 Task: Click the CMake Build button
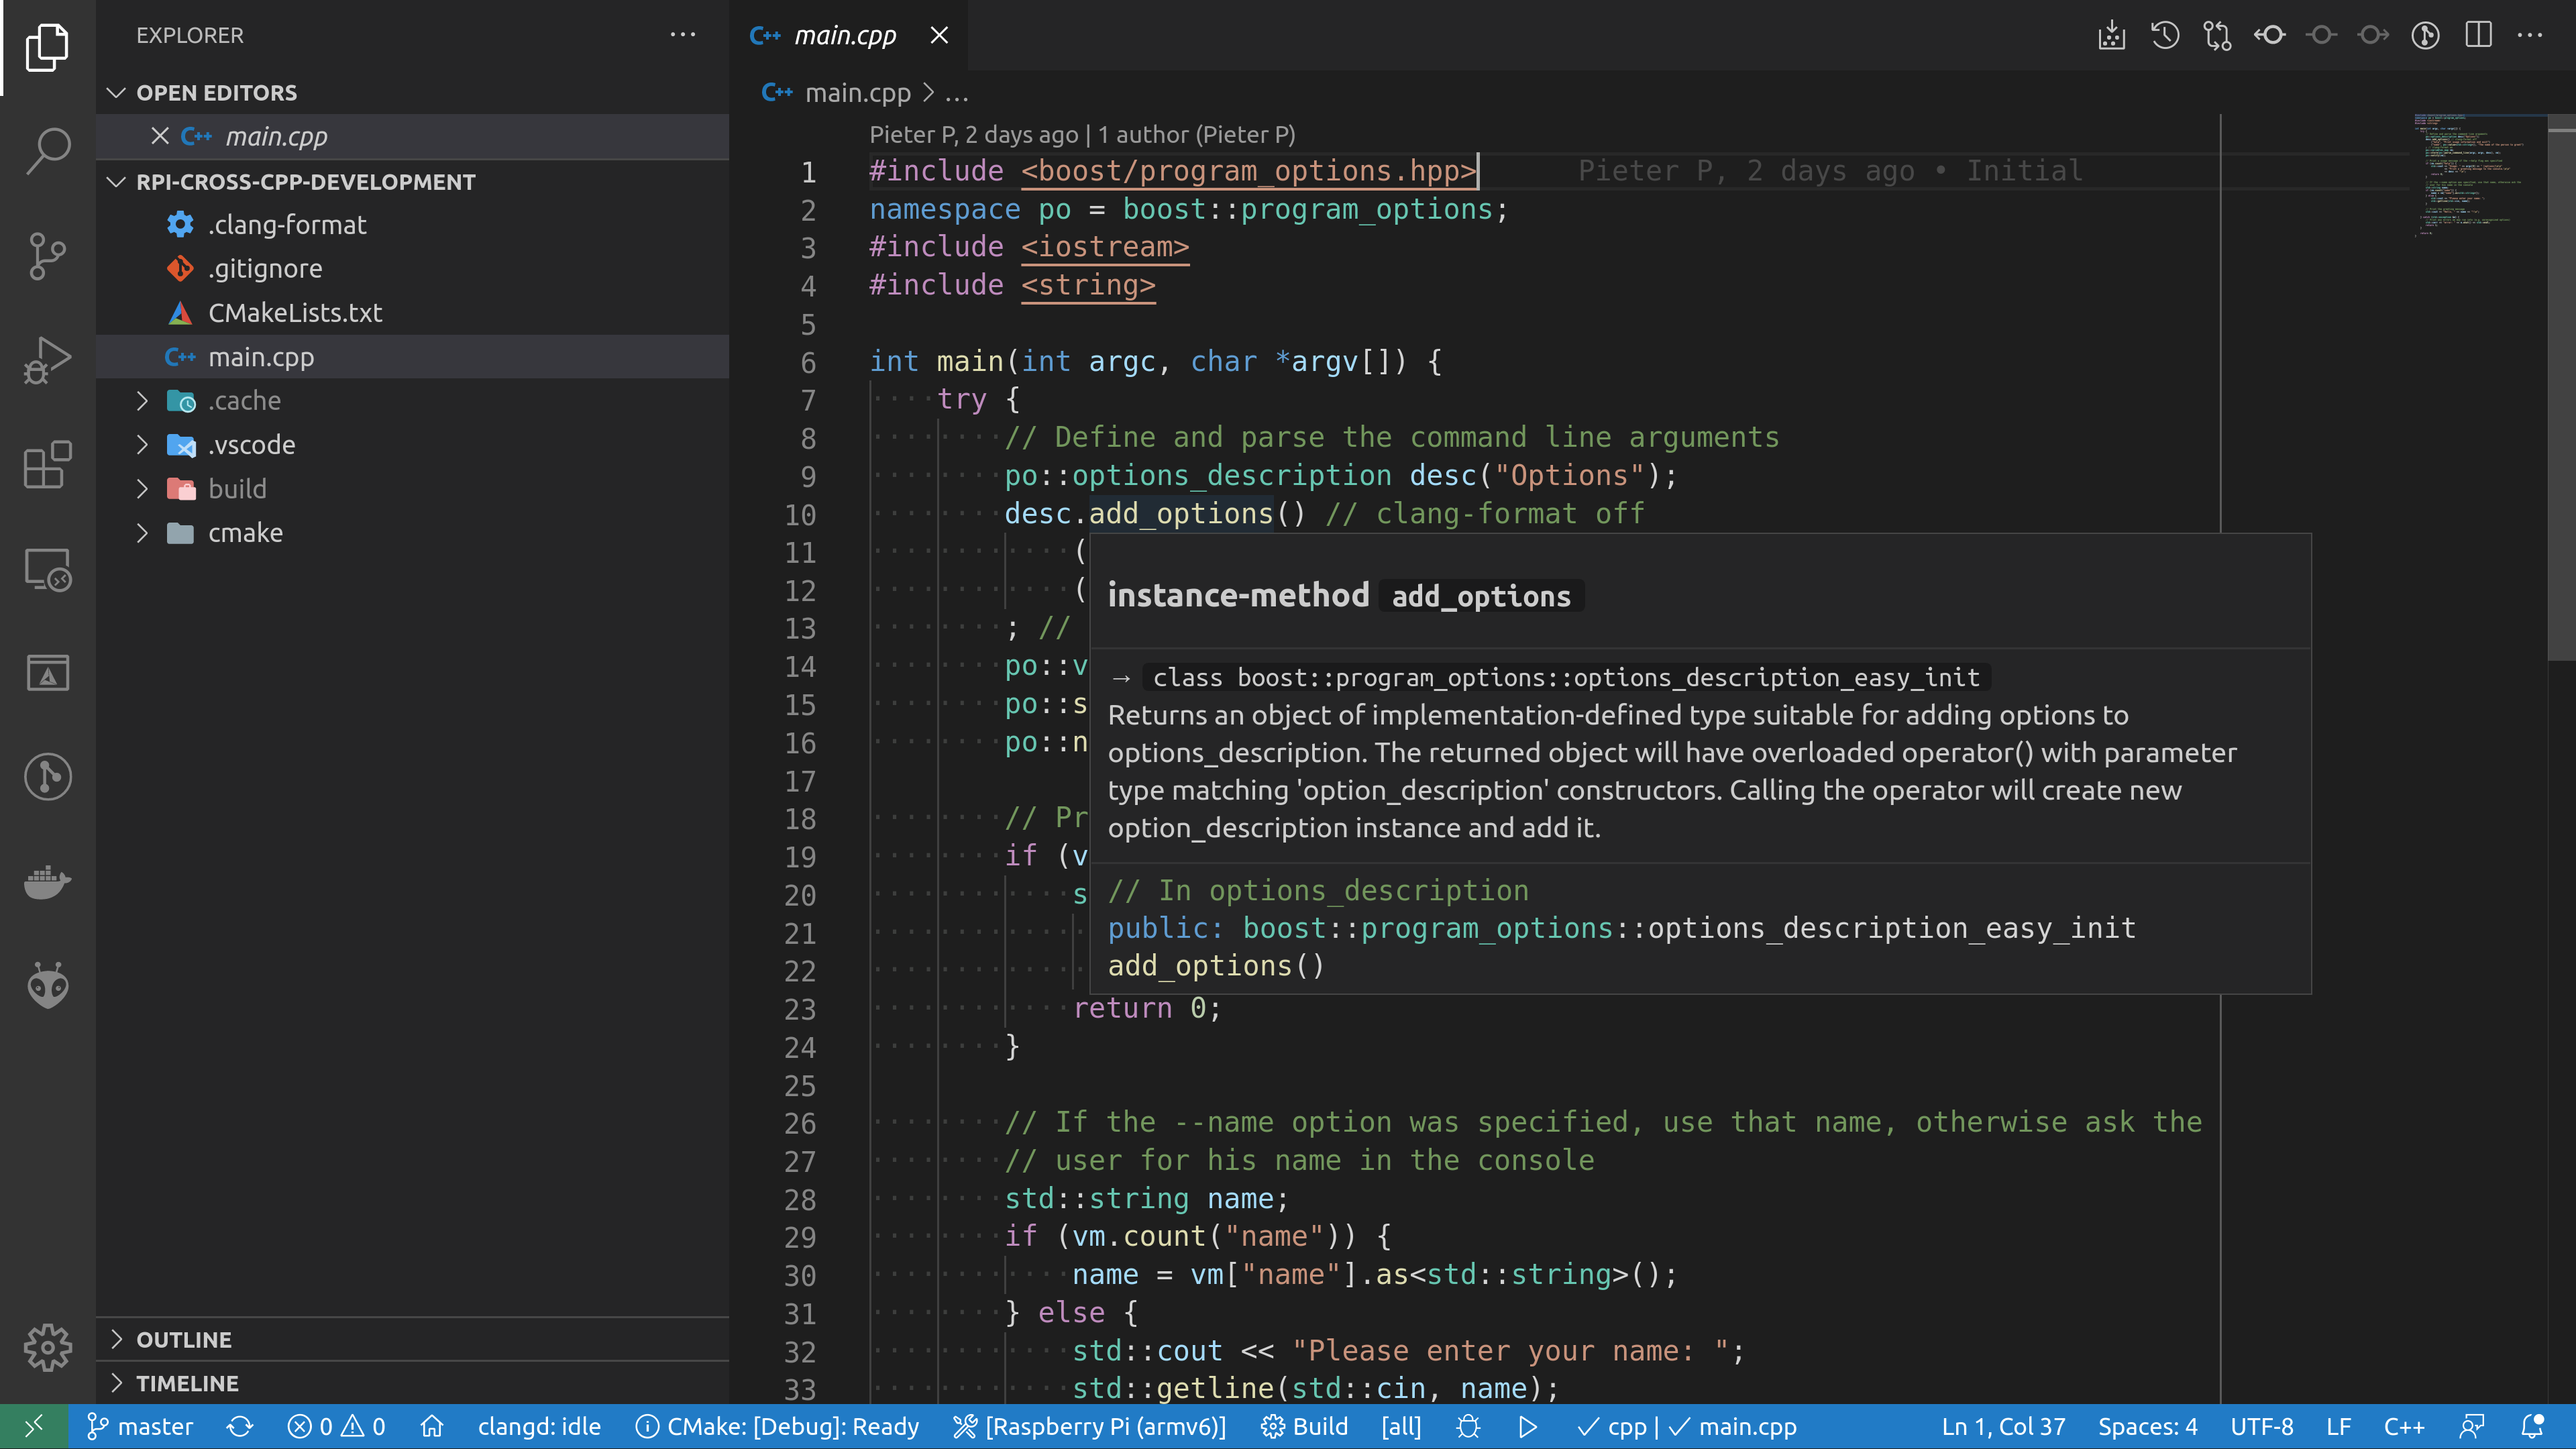[x=1304, y=1427]
